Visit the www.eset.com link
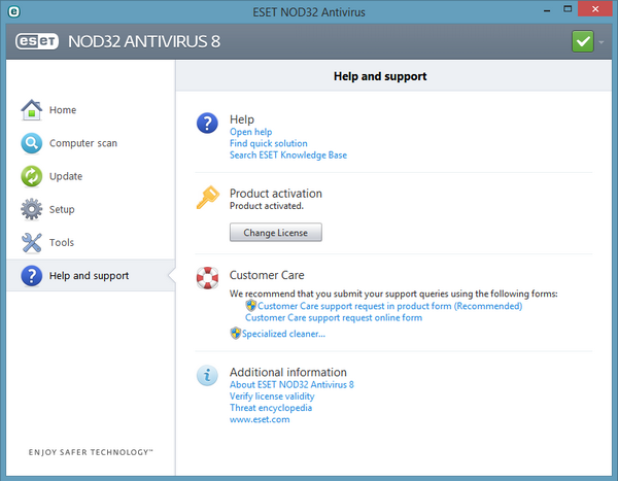Screen dimensions: 618x481 [x=259, y=419]
